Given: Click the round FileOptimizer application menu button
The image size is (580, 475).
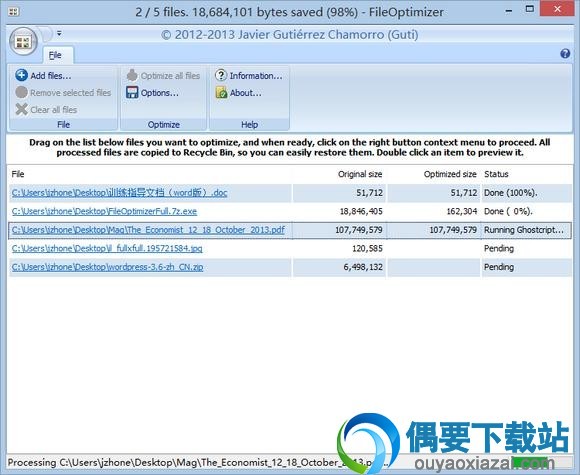Looking at the screenshot, I should tap(23, 41).
